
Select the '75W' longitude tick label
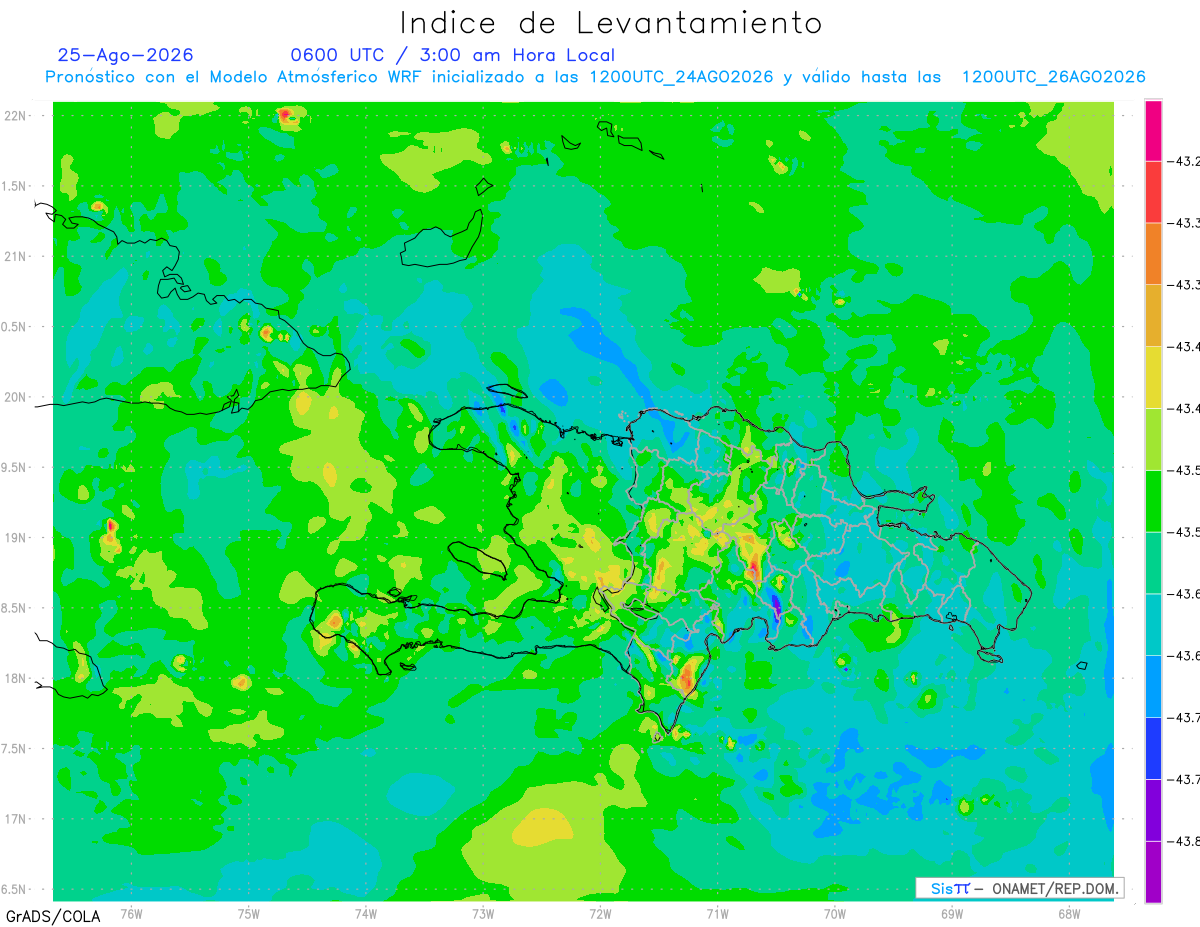[x=249, y=913]
